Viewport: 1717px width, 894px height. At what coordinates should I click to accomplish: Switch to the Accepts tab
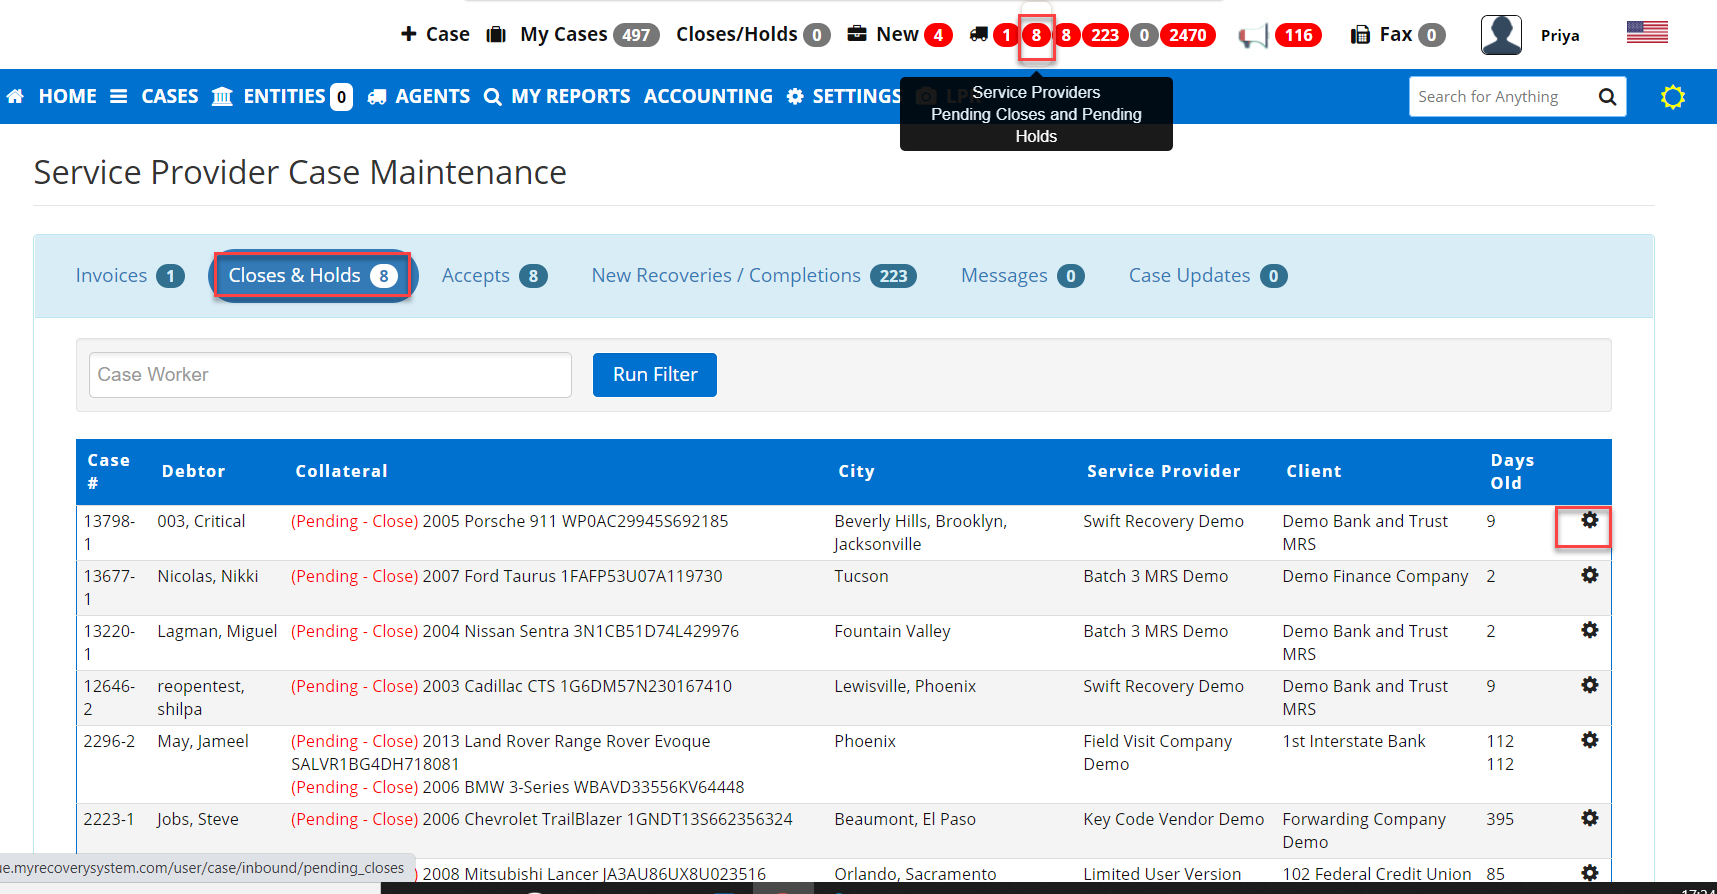(x=495, y=276)
